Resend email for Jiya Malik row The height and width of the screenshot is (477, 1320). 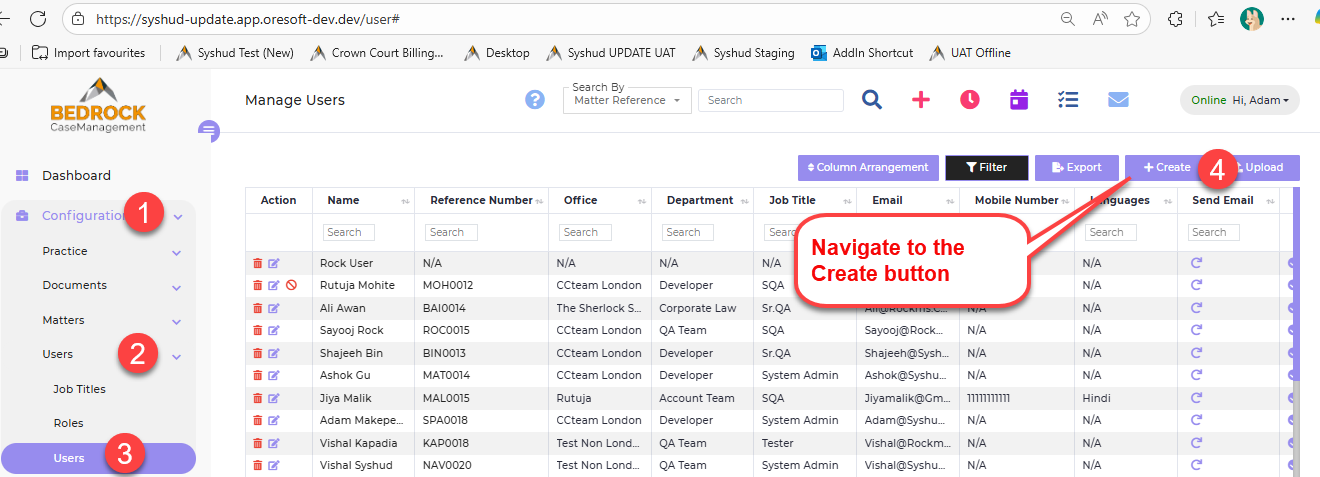(1196, 398)
